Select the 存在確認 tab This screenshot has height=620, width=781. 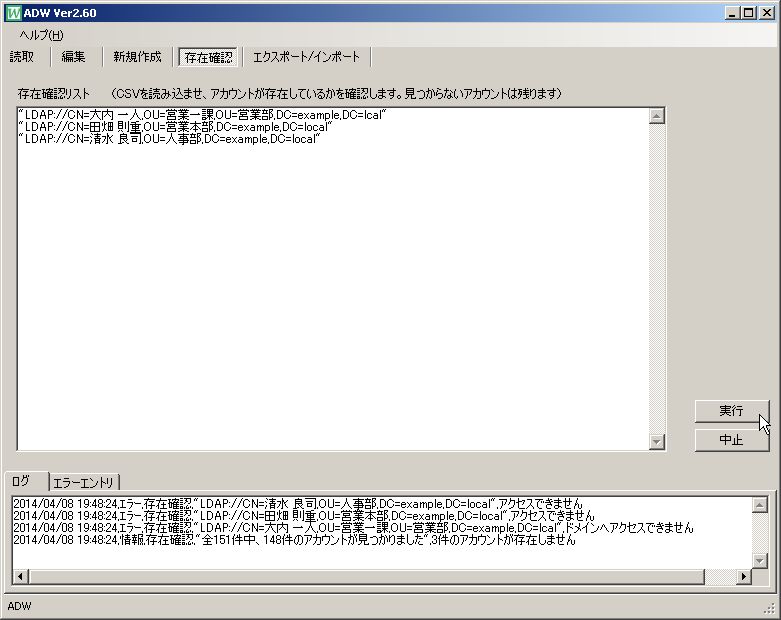tap(208, 57)
